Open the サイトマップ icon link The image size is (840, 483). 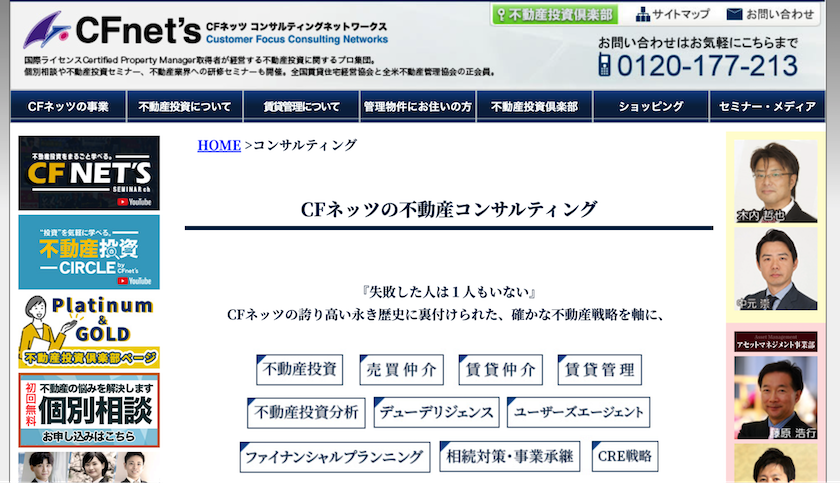(x=673, y=14)
